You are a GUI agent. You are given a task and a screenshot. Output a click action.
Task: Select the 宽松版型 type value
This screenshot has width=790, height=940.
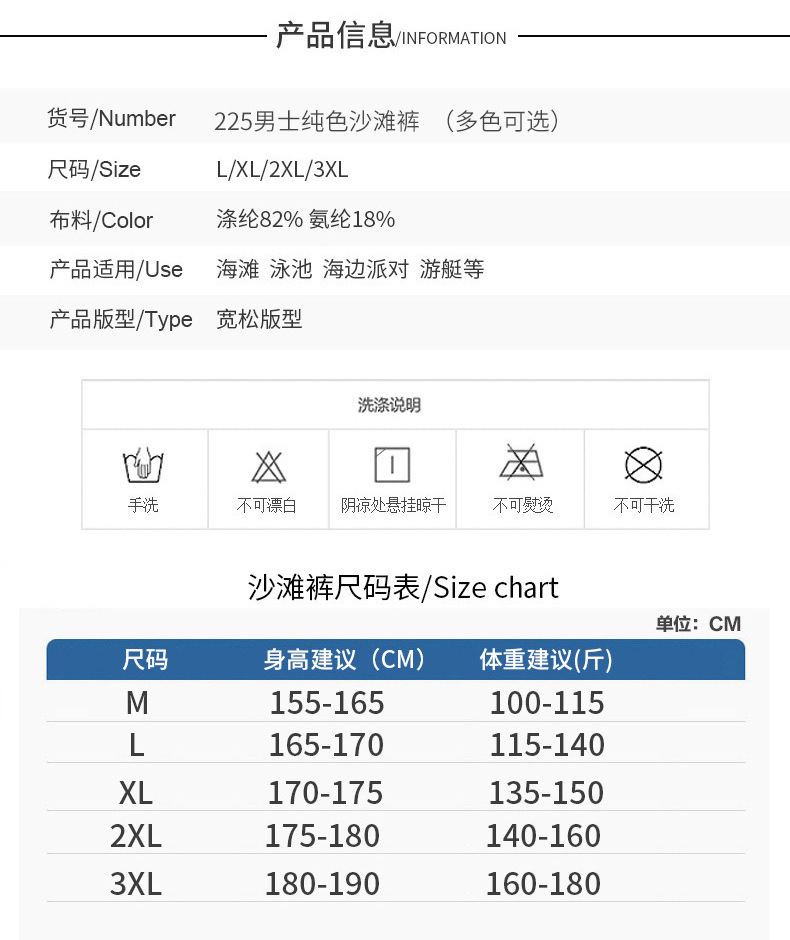(x=259, y=320)
